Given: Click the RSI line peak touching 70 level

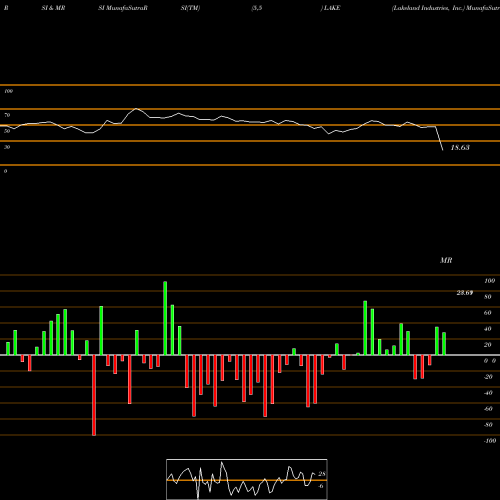Looking at the screenshot, I should point(136,109).
